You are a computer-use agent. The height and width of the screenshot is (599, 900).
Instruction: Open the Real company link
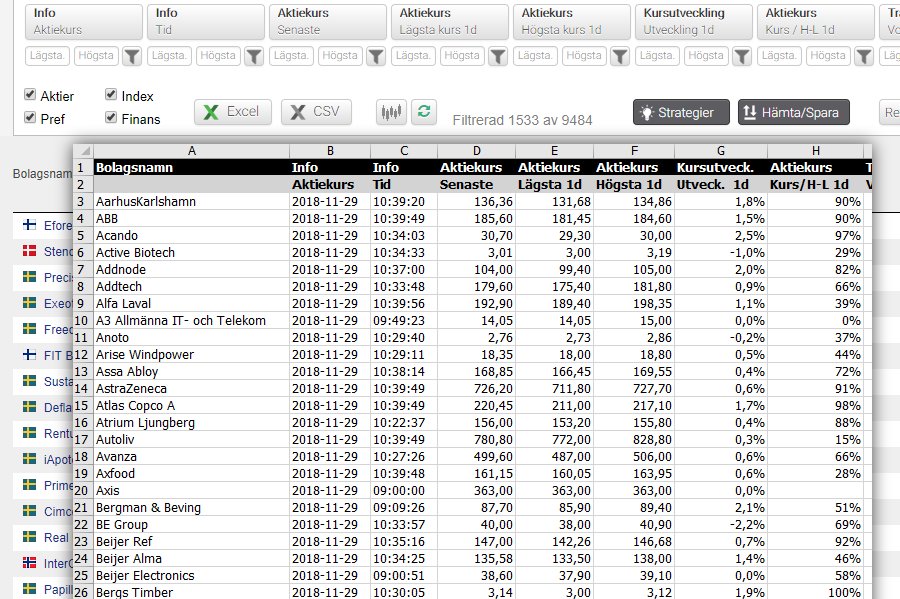click(x=56, y=538)
